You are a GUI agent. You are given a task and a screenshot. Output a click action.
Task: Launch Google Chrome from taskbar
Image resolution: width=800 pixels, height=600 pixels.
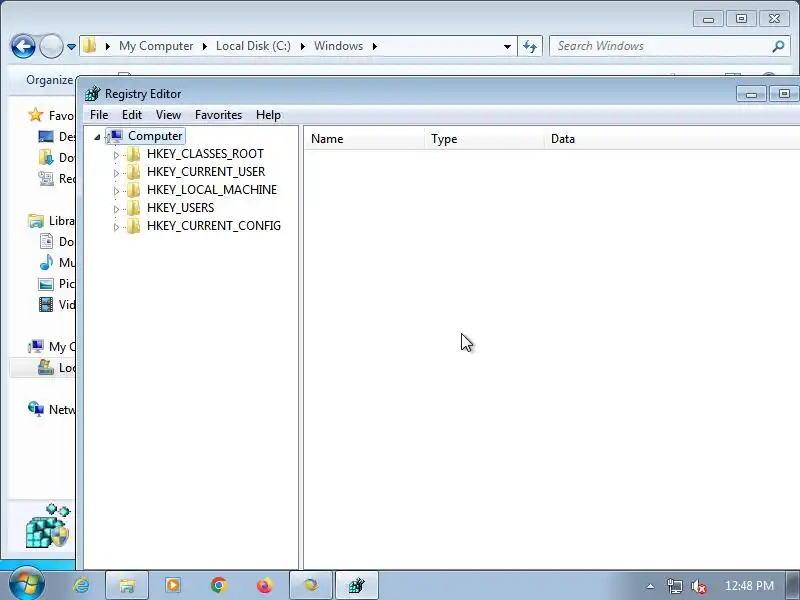(219, 585)
